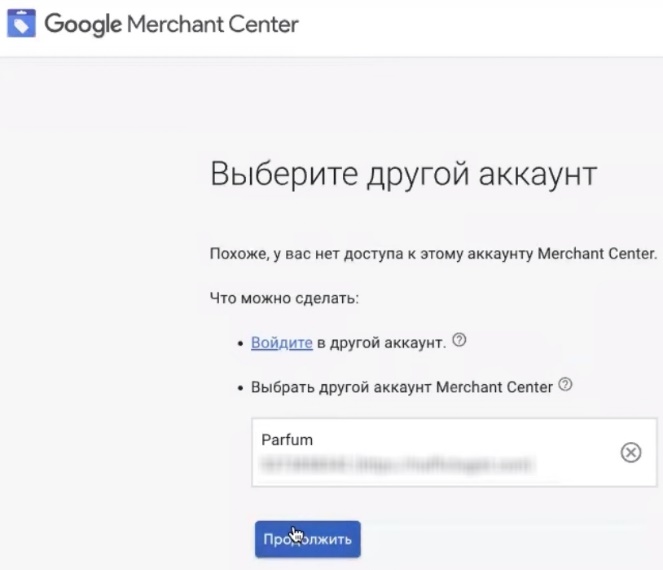Click the empty area right of "Продолжить"
663x570 pixels.
[x=500, y=539]
